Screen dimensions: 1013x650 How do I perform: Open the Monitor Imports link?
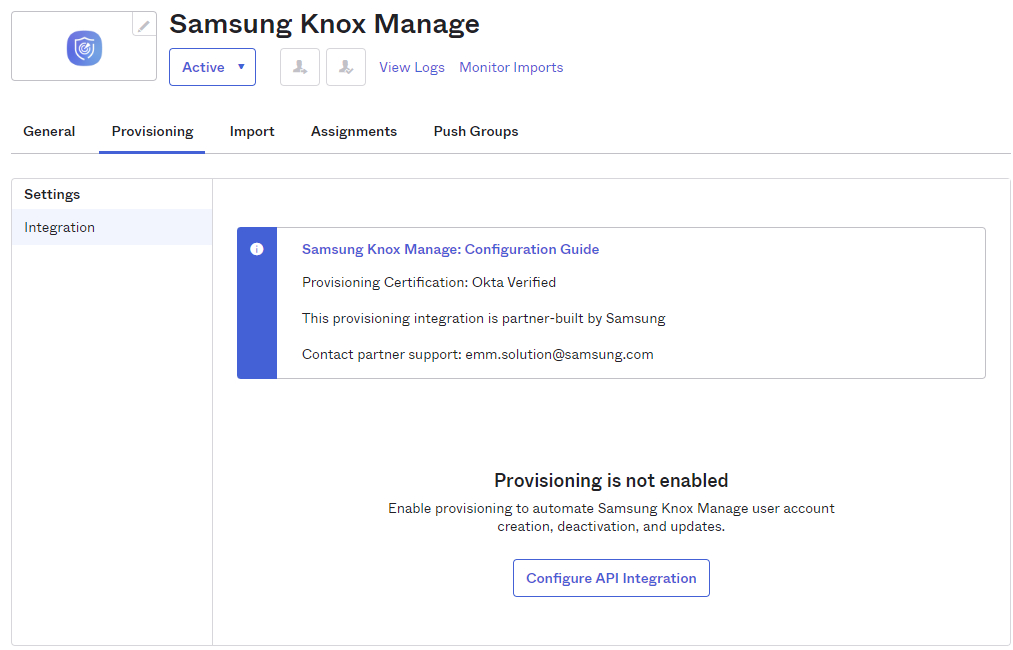[x=511, y=67]
